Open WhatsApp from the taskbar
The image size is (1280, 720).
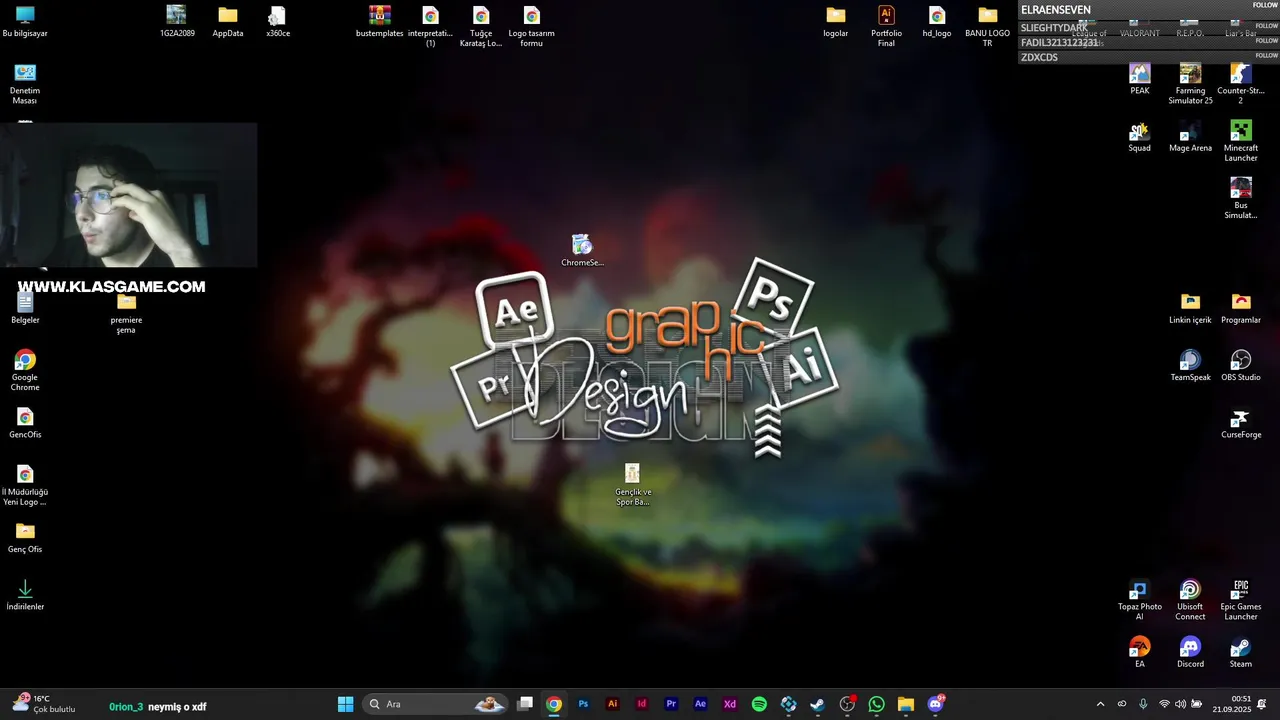click(877, 704)
